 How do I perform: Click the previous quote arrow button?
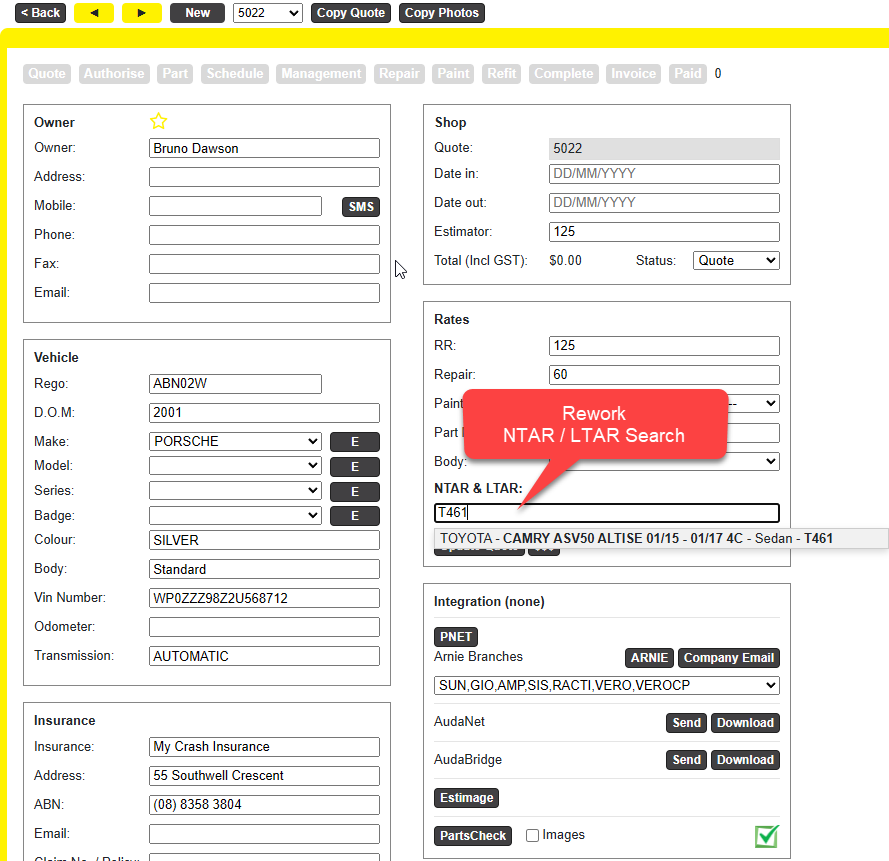(94, 13)
